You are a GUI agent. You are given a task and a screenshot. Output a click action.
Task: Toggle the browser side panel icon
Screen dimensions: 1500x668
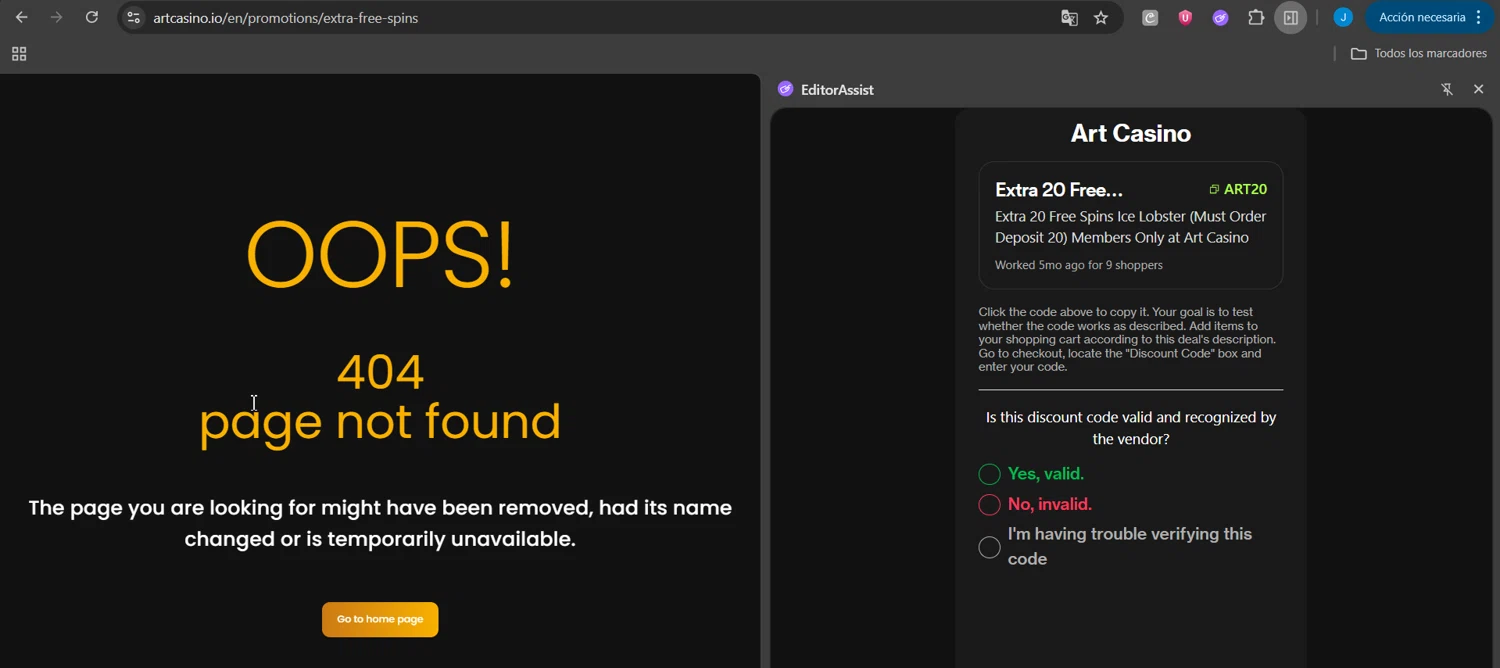pyautogui.click(x=1291, y=18)
